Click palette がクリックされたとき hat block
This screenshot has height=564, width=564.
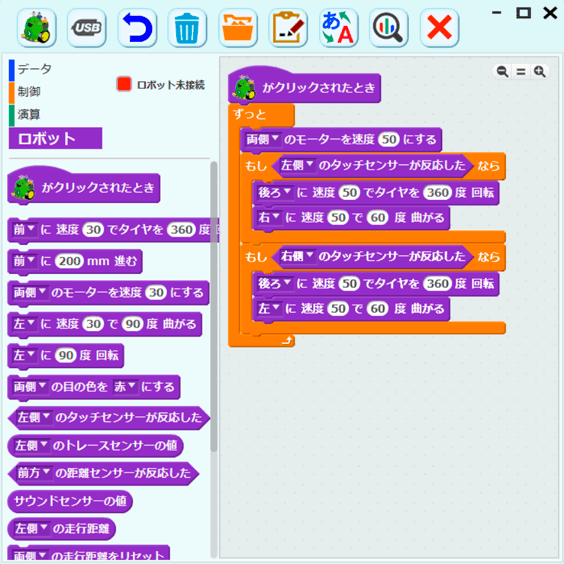pos(83,186)
